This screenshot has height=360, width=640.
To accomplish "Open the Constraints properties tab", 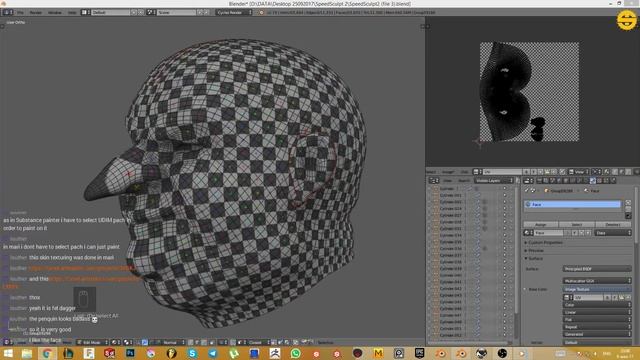I will (572, 180).
